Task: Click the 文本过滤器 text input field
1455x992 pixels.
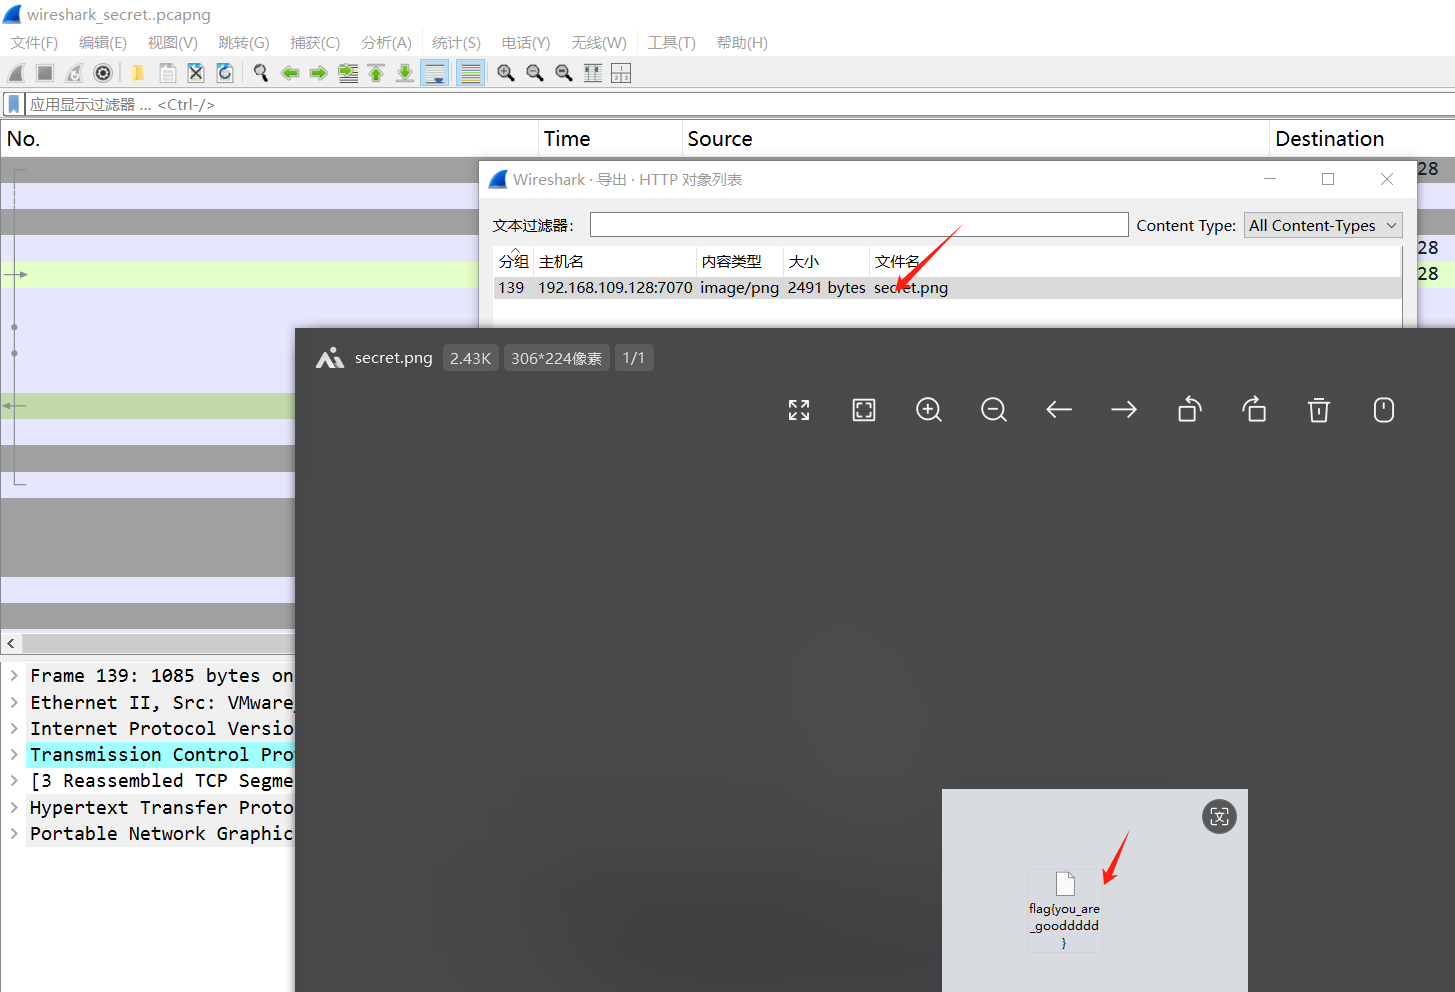Action: coord(858,225)
